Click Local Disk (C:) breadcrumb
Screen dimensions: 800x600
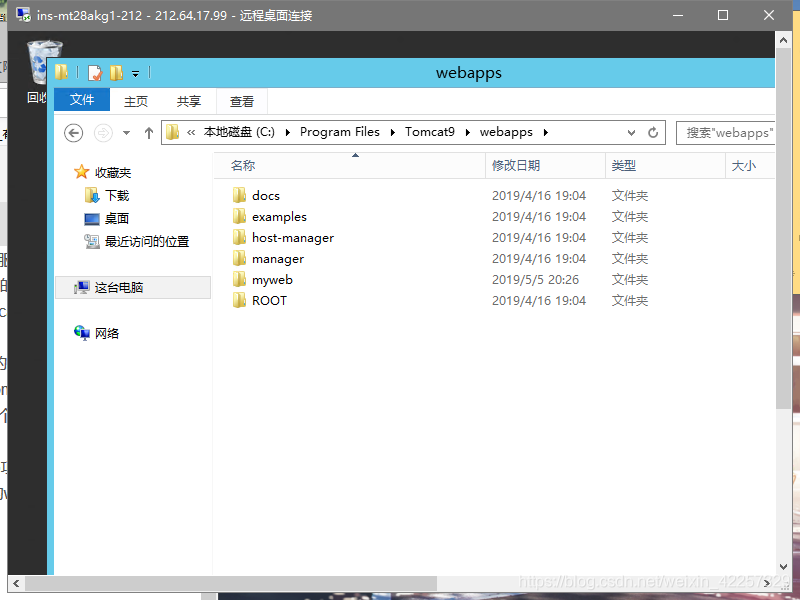[239, 132]
